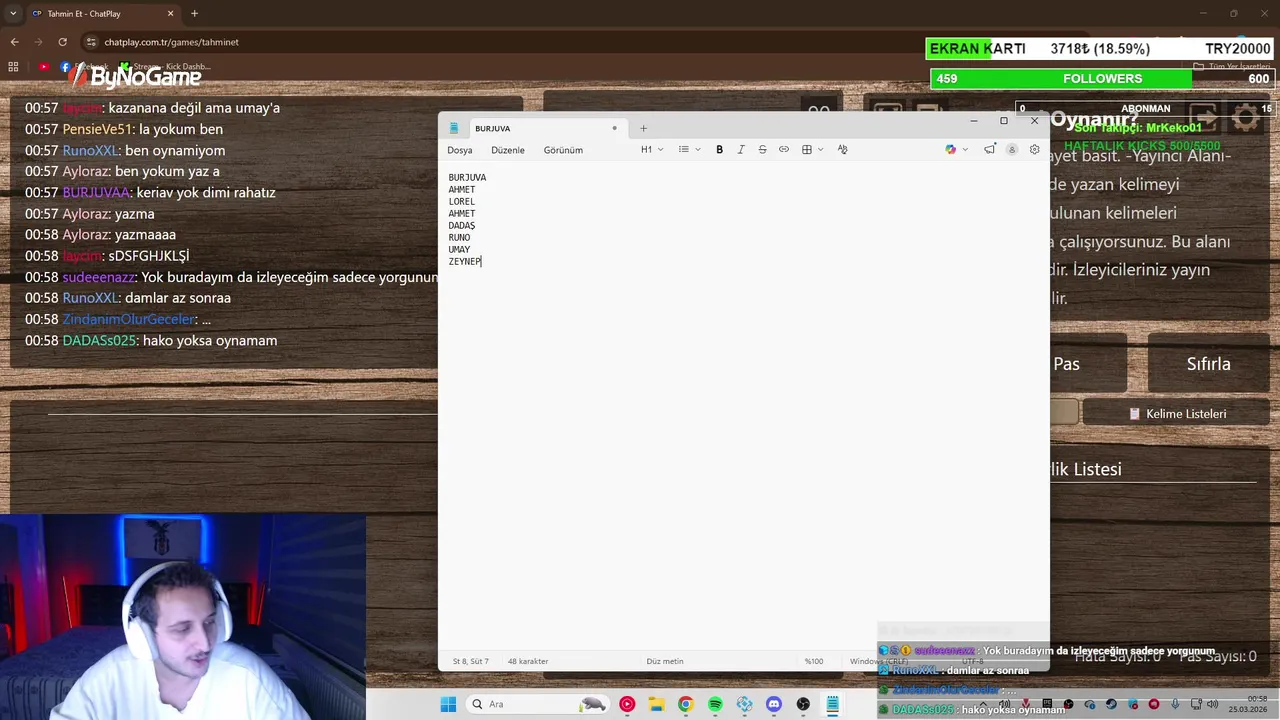Open the Görünüm menu
Screen dimensions: 1280x720
click(563, 150)
